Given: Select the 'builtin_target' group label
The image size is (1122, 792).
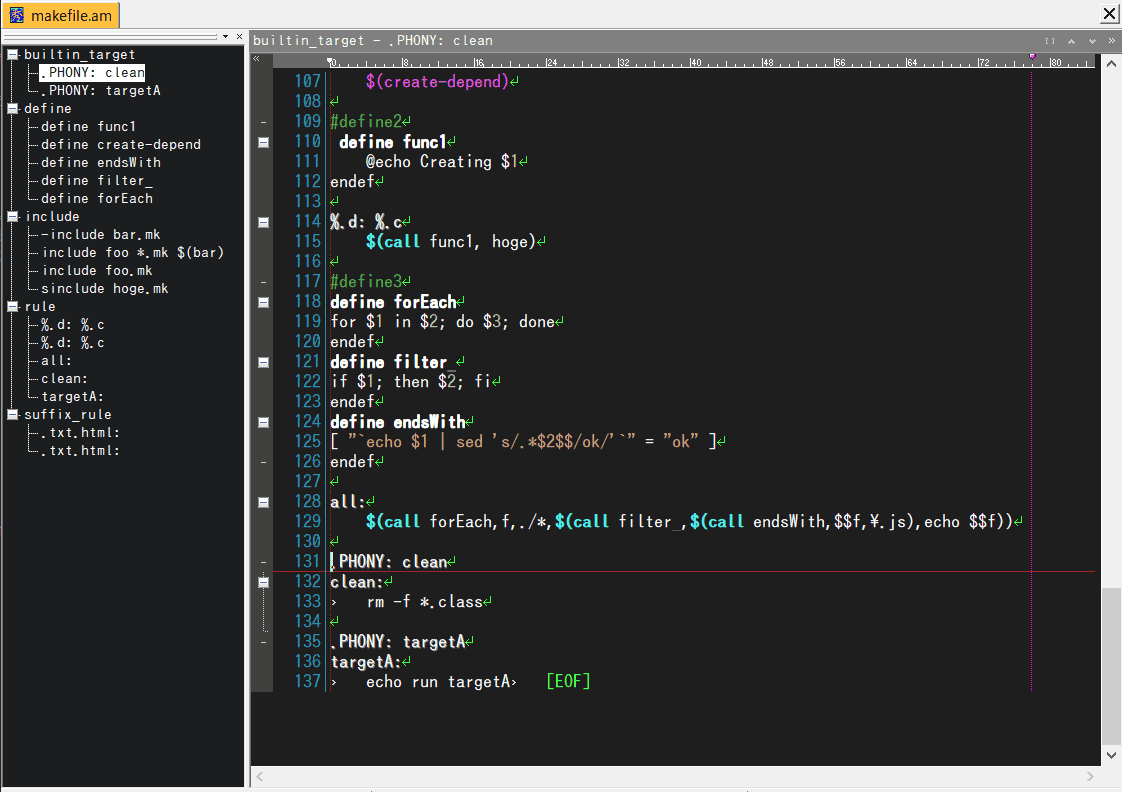Looking at the screenshot, I should 79,54.
